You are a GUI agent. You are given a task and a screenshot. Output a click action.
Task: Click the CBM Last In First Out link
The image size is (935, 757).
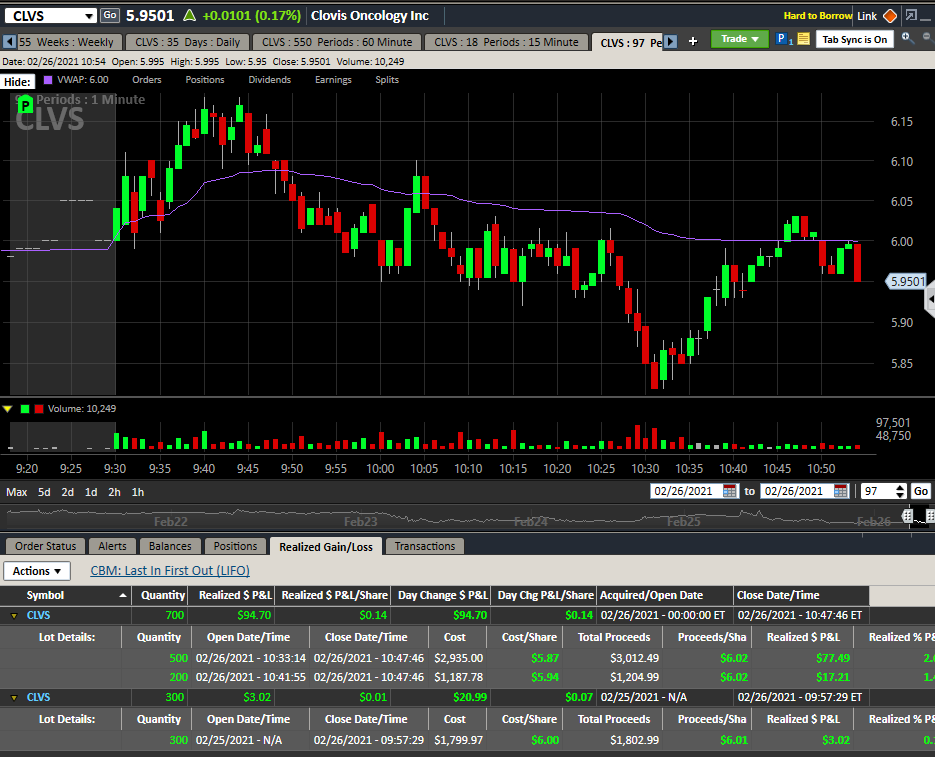click(170, 571)
